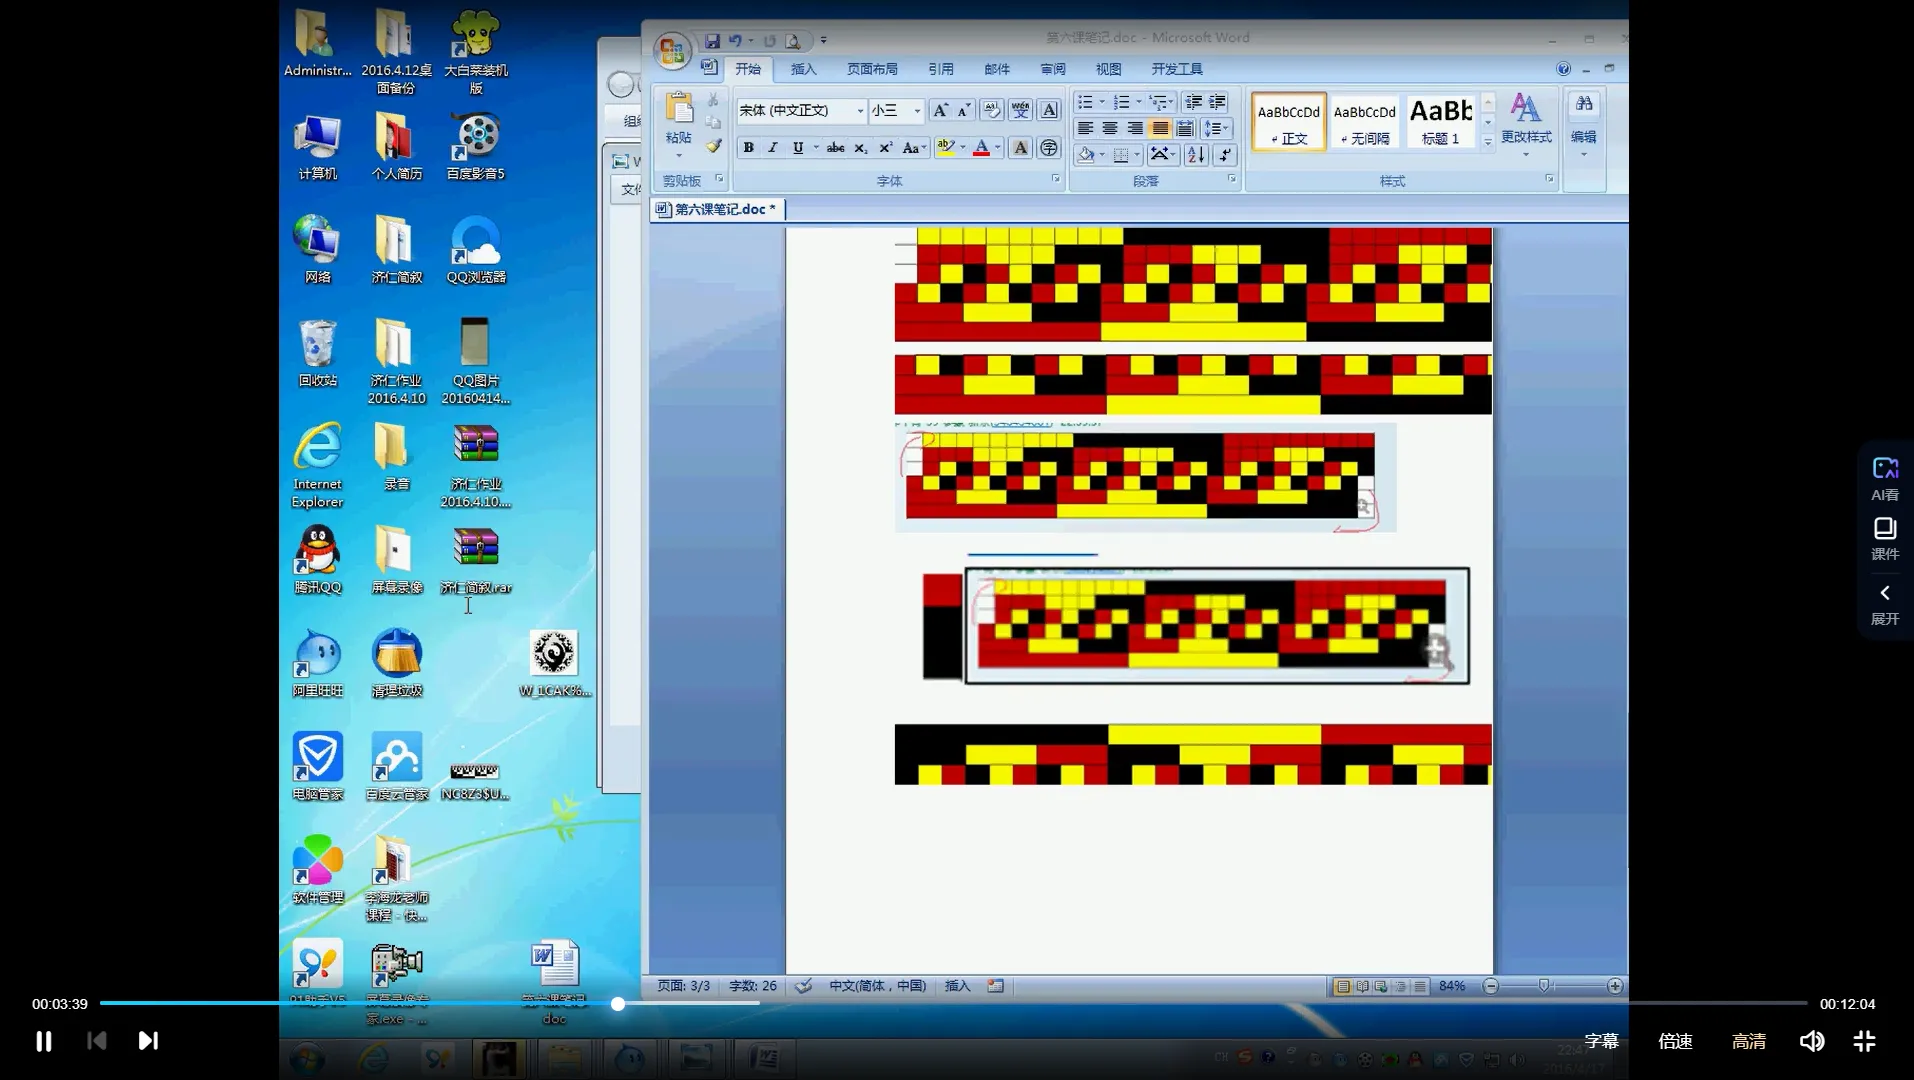Switch to the 页面布局 ribbon tab
This screenshot has width=1914, height=1080.
click(872, 69)
